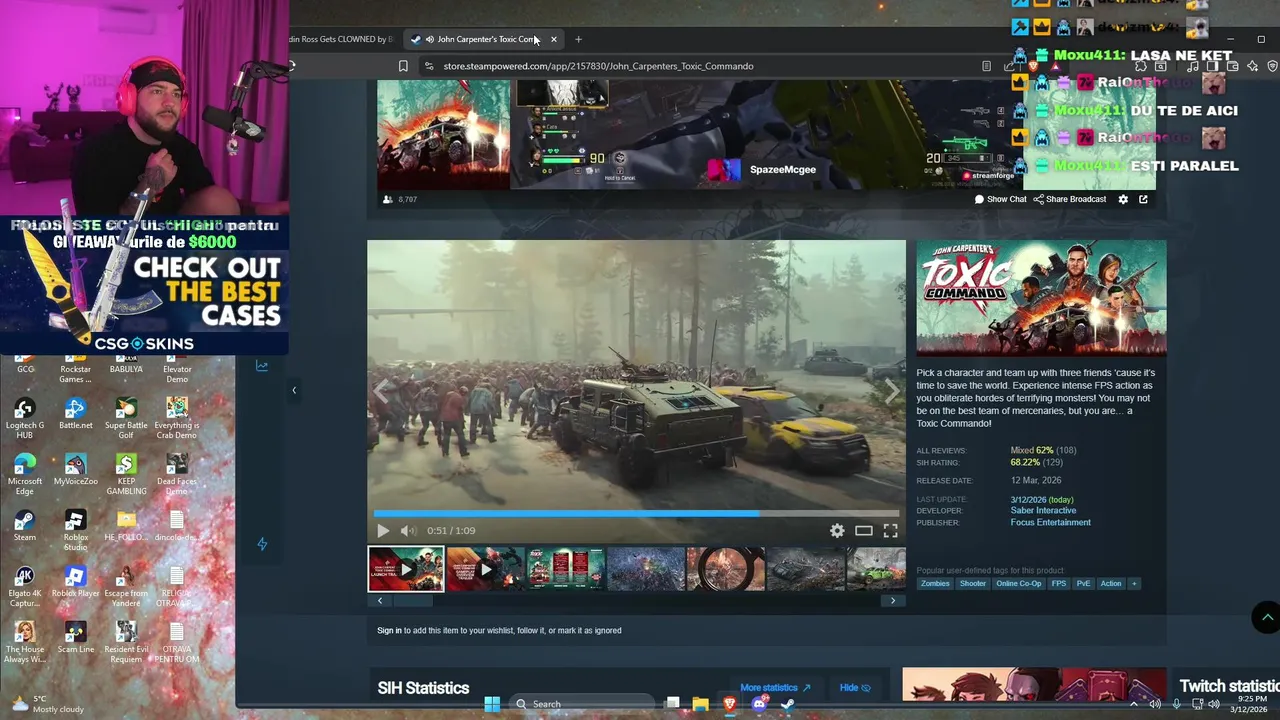
Task: Show Chat on the broadcast
Action: (x=1000, y=199)
